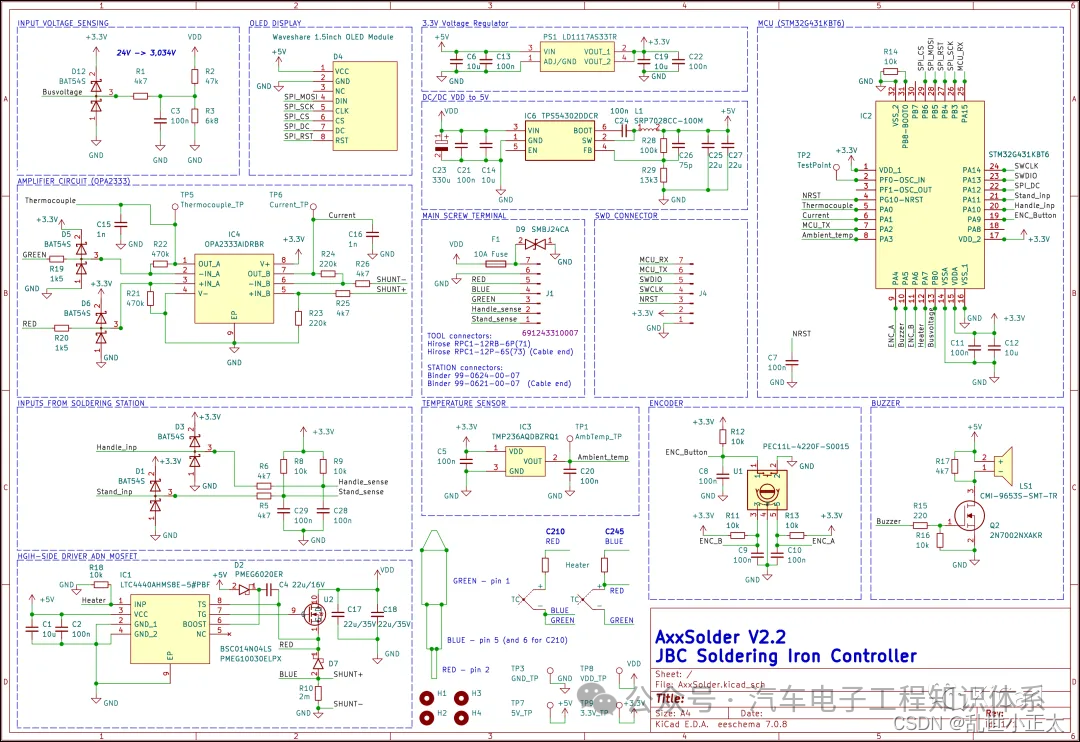Image resolution: width=1080 pixels, height=742 pixels.
Task: Click the 24V -> 3,034V annotation text
Action: pyautogui.click(x=148, y=52)
